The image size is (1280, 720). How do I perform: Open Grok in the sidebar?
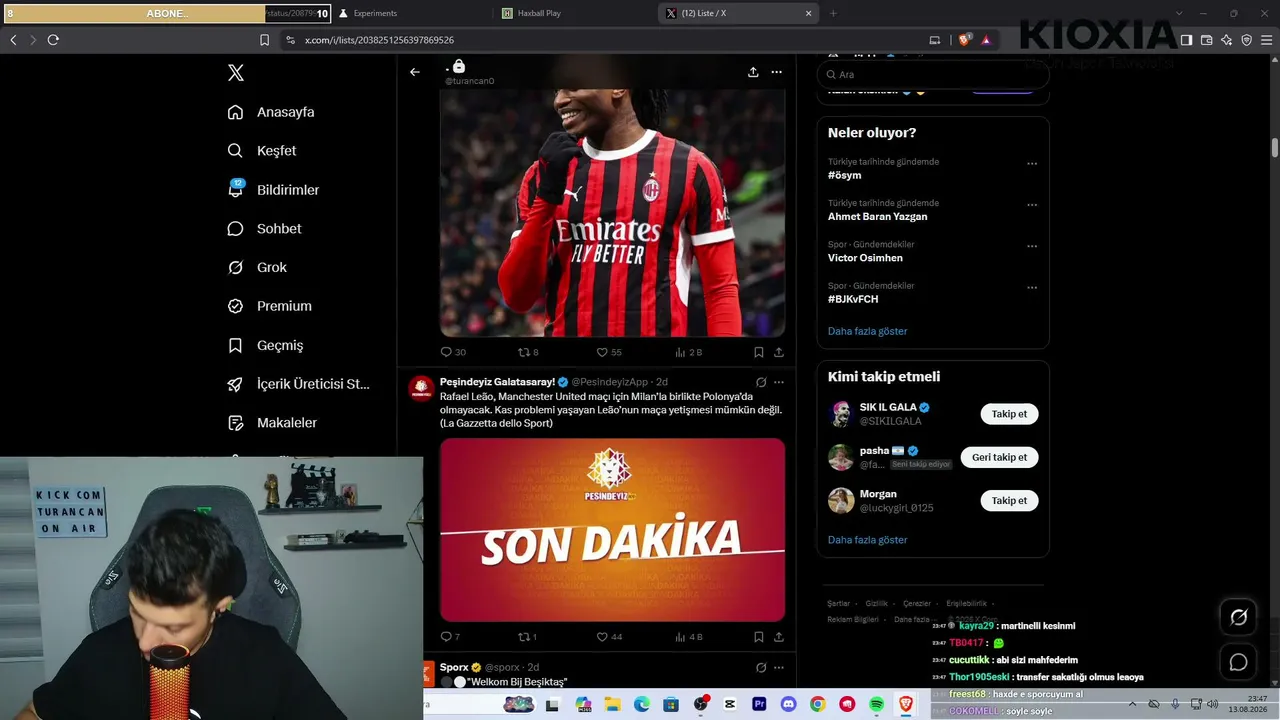click(x=257, y=268)
